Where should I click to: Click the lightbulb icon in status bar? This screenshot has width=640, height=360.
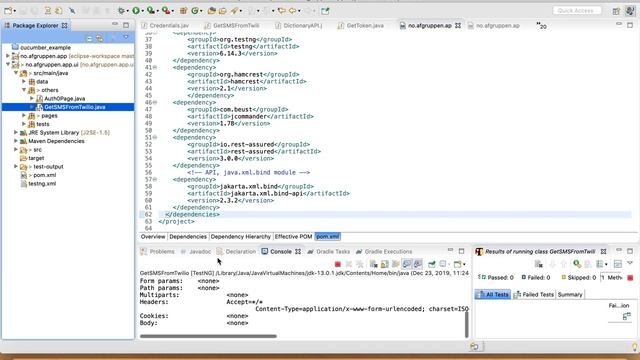634,347
